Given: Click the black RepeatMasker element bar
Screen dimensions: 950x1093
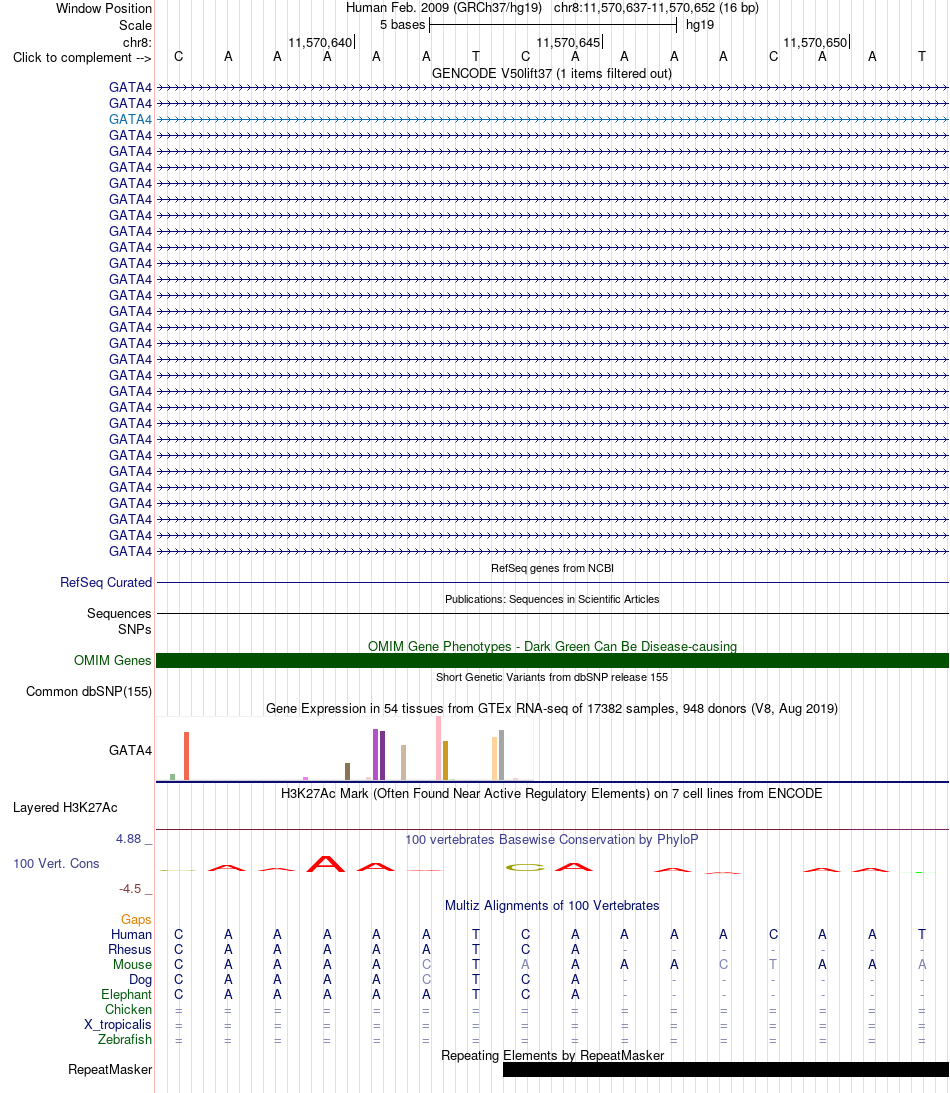Looking at the screenshot, I should point(726,1069).
